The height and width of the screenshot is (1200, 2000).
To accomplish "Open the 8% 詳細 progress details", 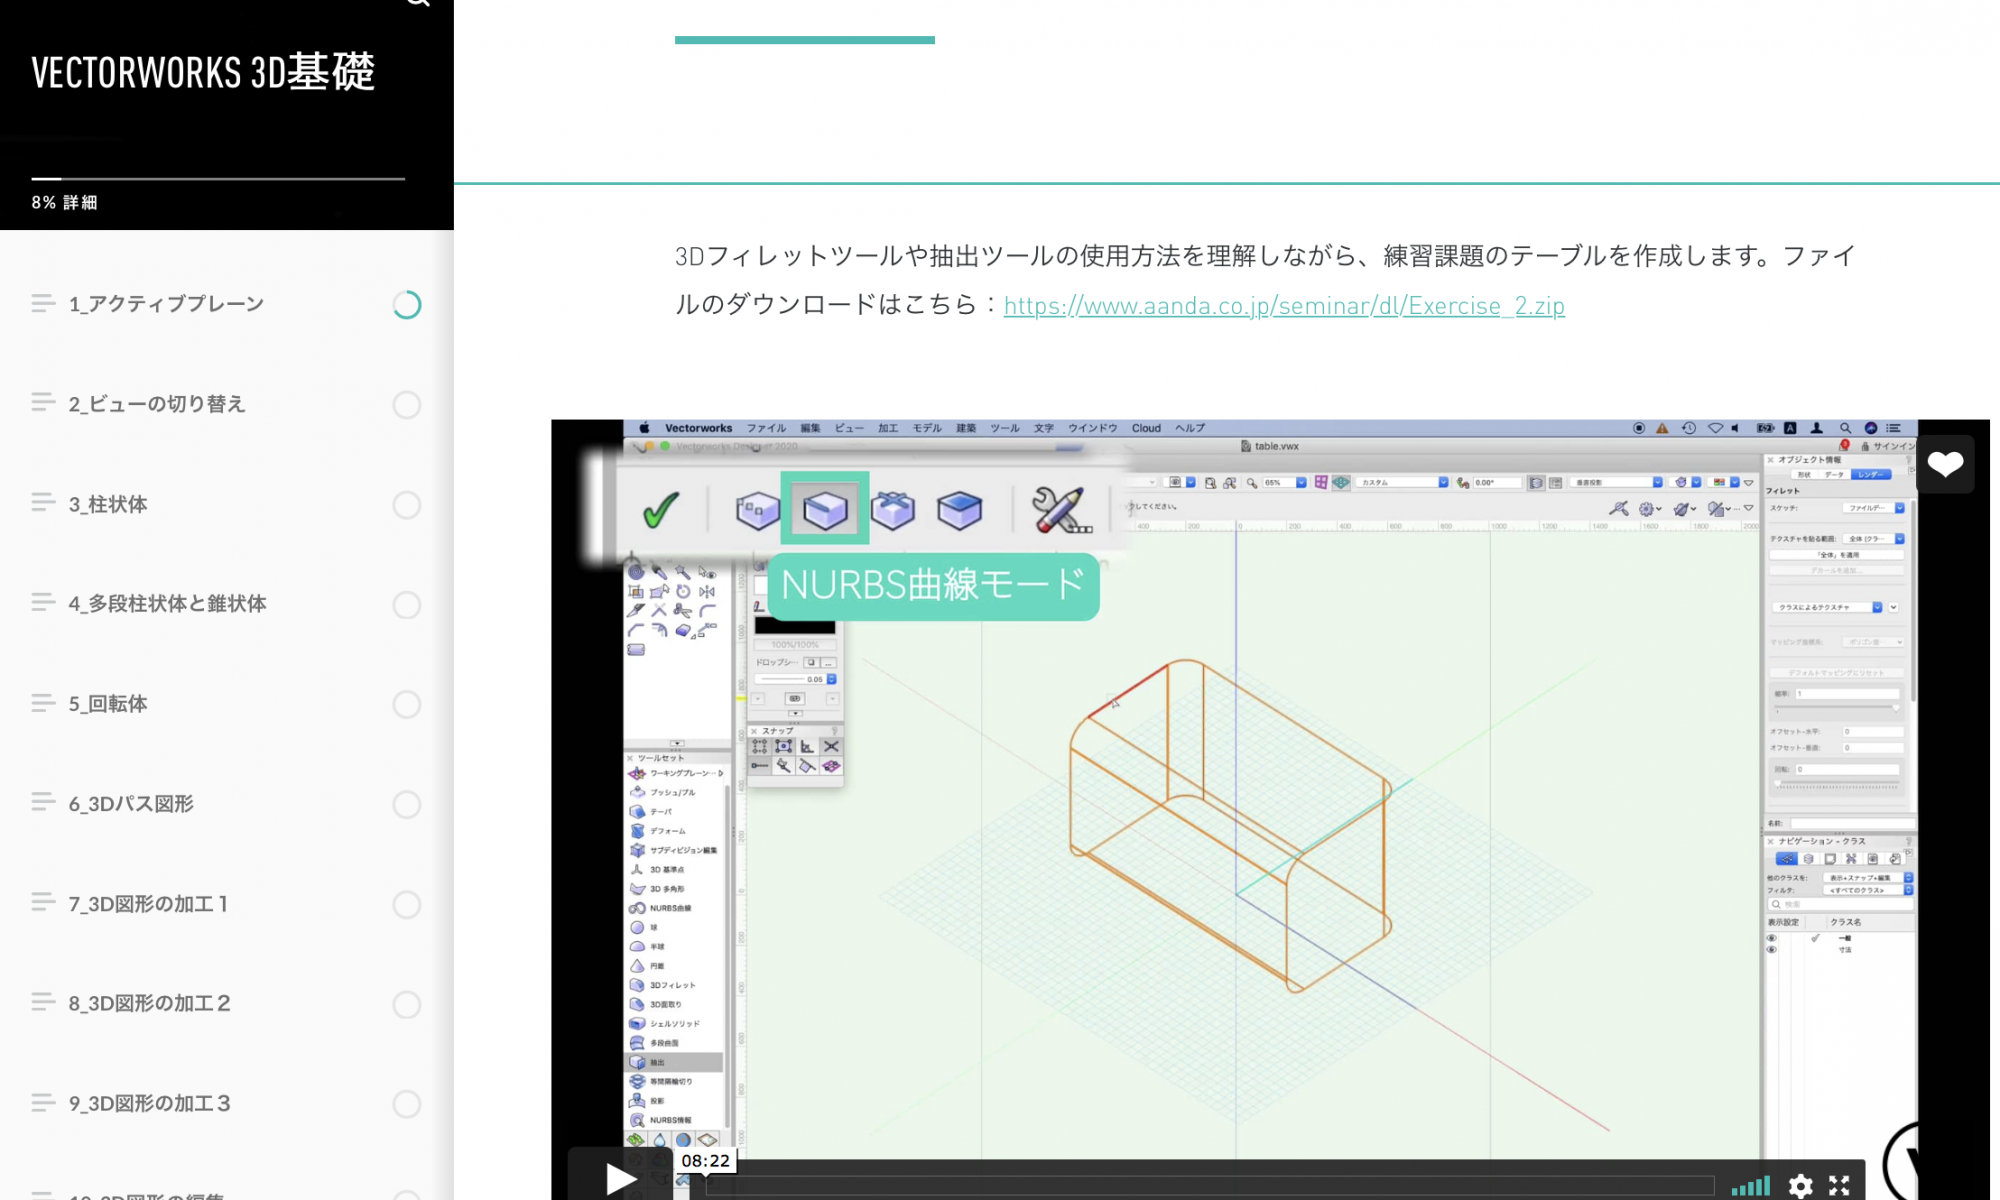I will pos(64,202).
